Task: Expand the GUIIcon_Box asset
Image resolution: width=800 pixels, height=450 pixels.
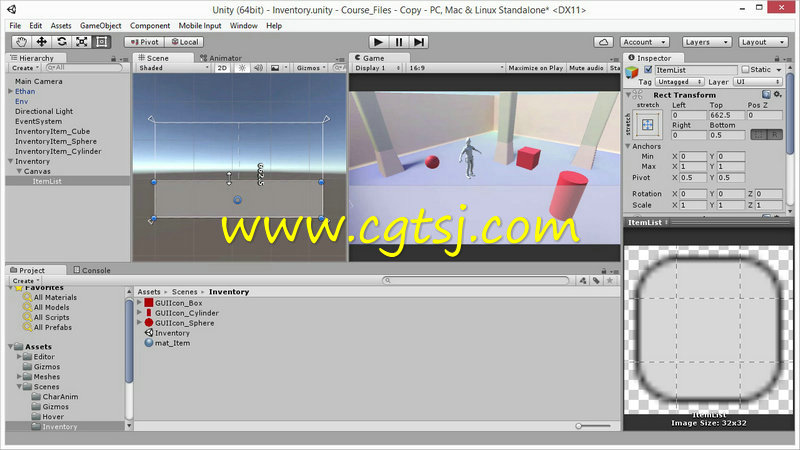Action: [139, 303]
